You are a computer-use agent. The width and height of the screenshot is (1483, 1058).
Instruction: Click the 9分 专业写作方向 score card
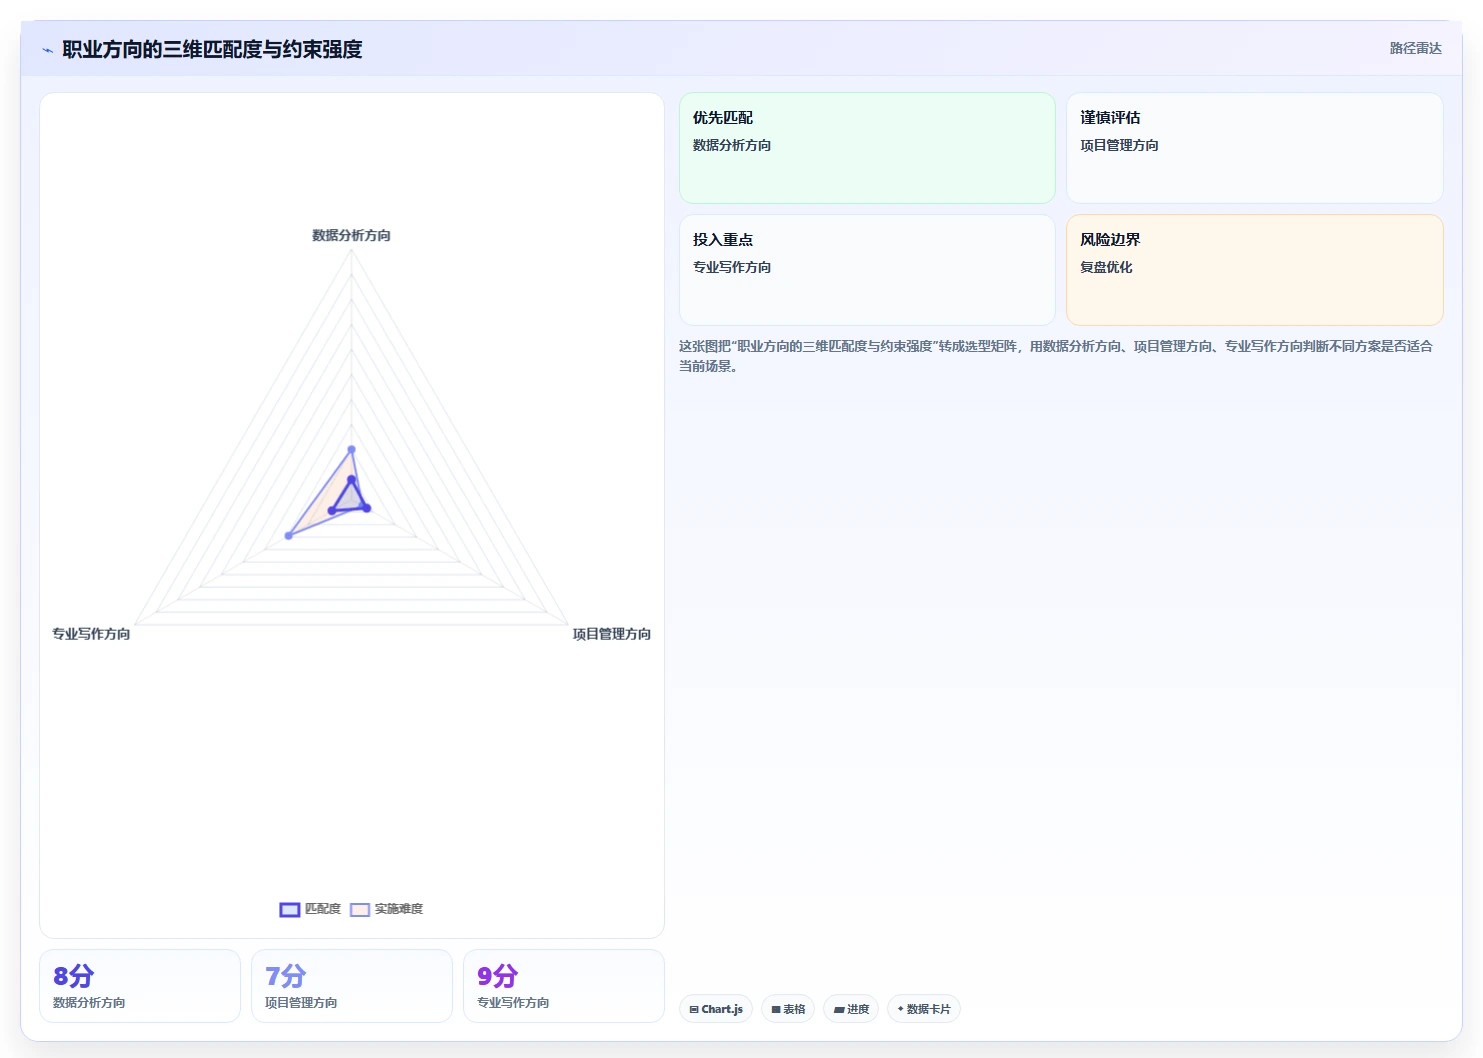point(564,986)
